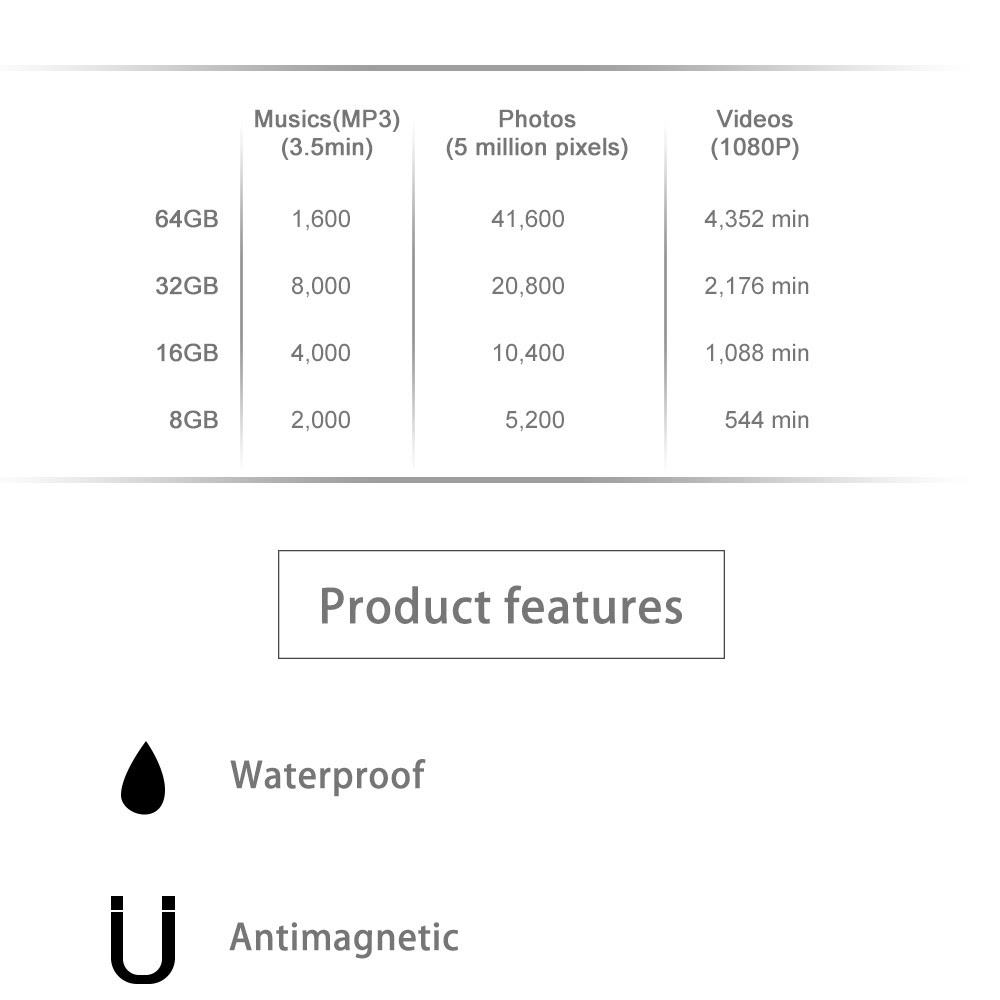Click the Photos (5 million pixels) header
The image size is (1000, 1000).
[x=537, y=133]
